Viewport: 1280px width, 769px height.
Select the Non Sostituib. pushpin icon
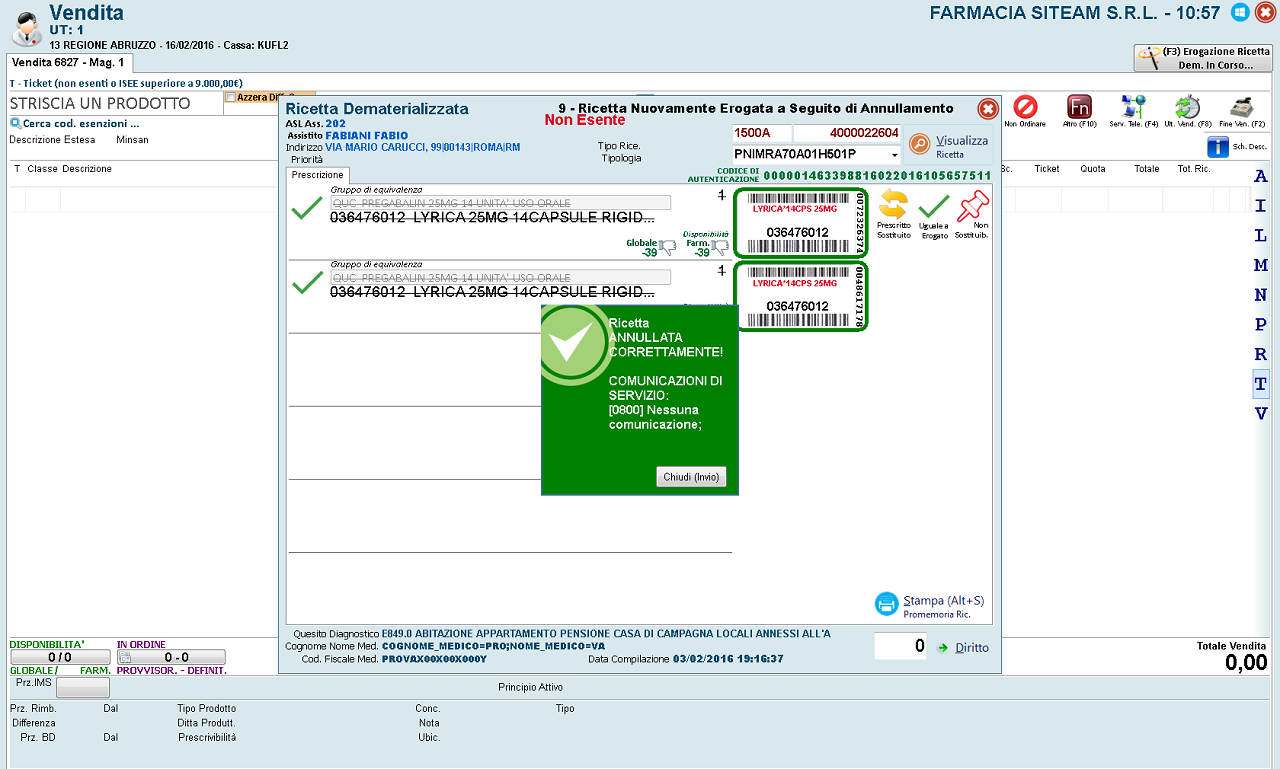(x=972, y=205)
